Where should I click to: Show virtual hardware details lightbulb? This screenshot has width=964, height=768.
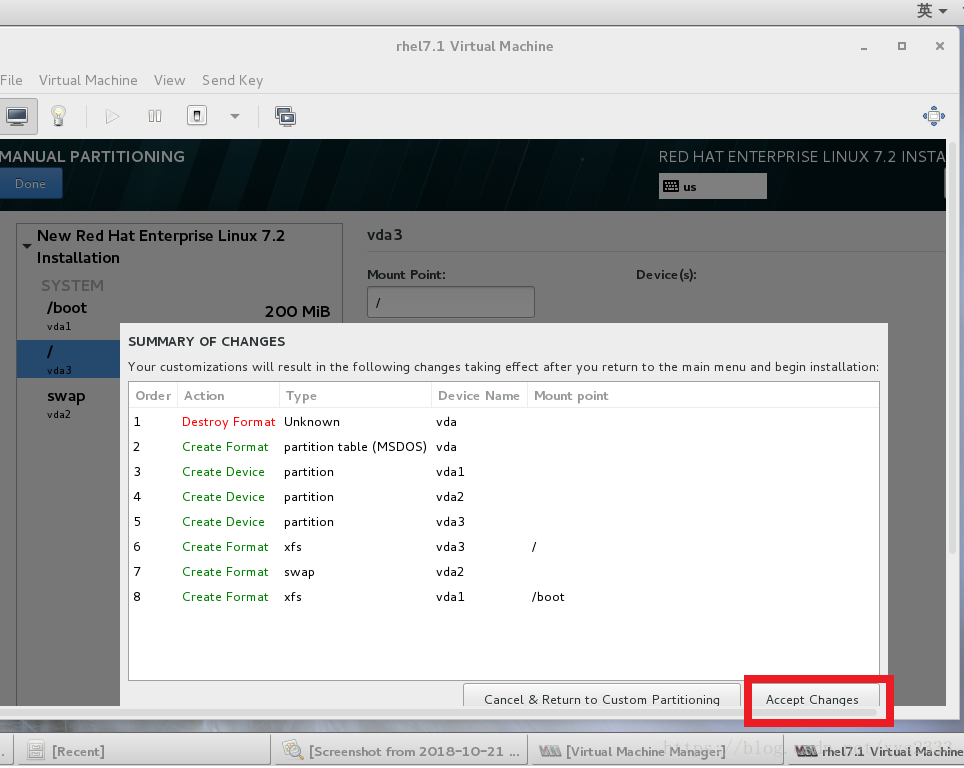58,116
